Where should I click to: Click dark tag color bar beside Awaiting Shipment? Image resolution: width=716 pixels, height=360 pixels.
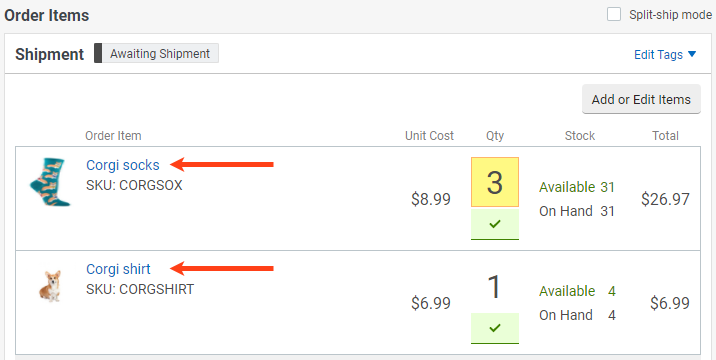[x=98, y=53]
